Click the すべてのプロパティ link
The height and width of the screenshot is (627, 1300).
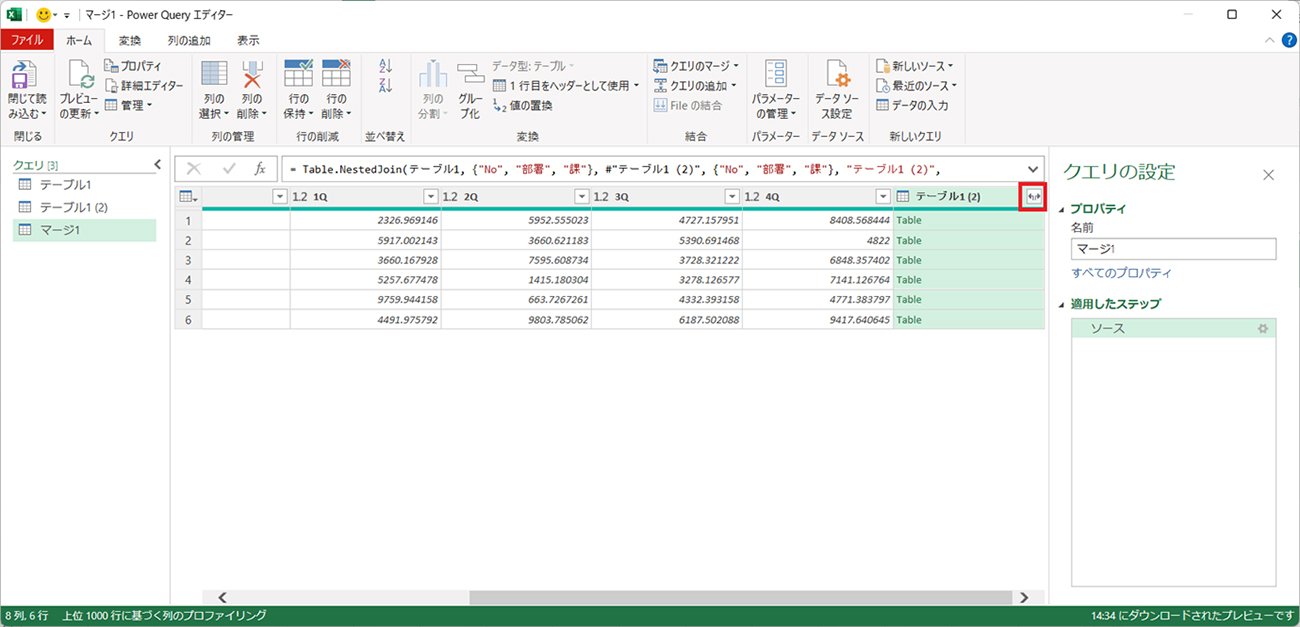coord(1121,273)
